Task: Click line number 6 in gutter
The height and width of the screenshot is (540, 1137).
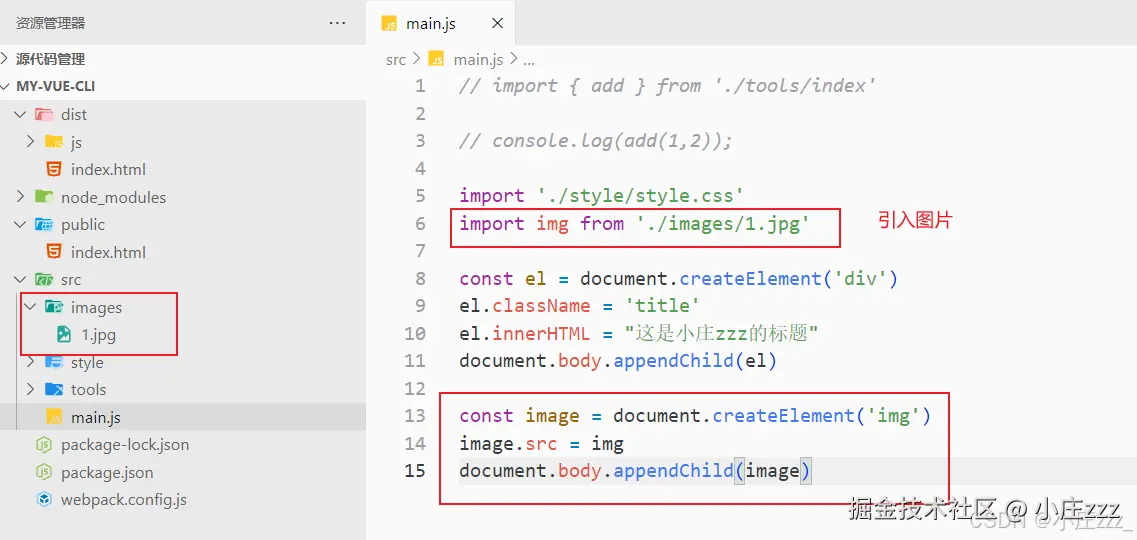Action: [x=421, y=223]
